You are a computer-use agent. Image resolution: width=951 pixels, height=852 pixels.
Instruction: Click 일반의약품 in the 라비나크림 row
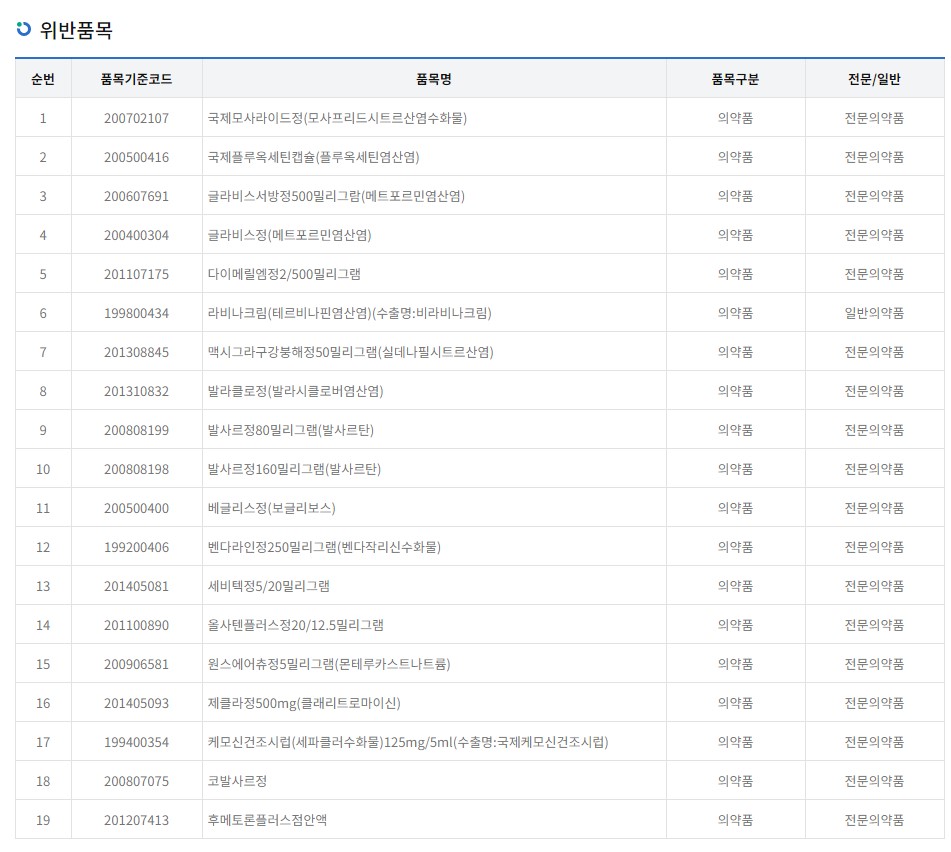click(873, 313)
